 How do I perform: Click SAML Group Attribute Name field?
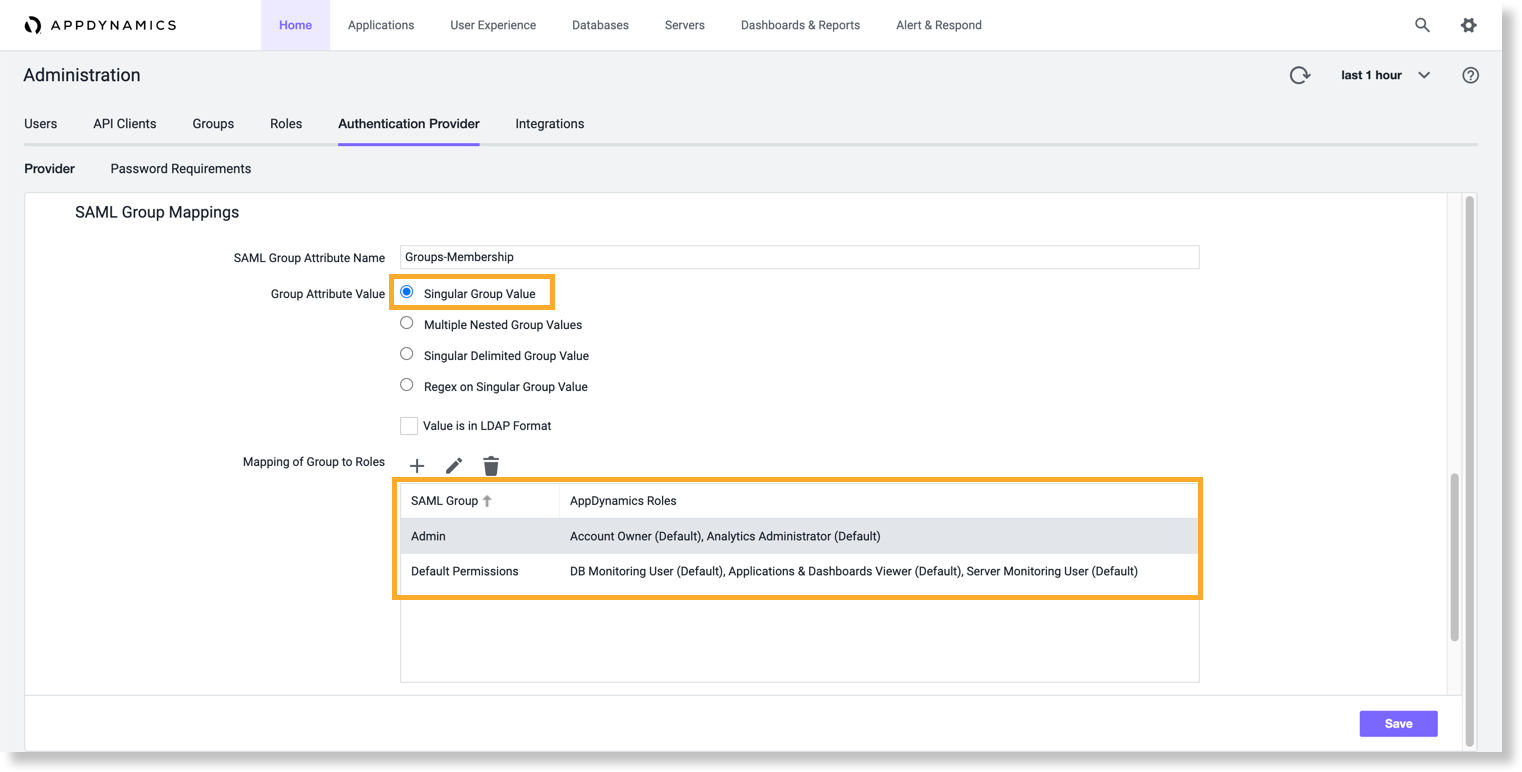point(799,257)
